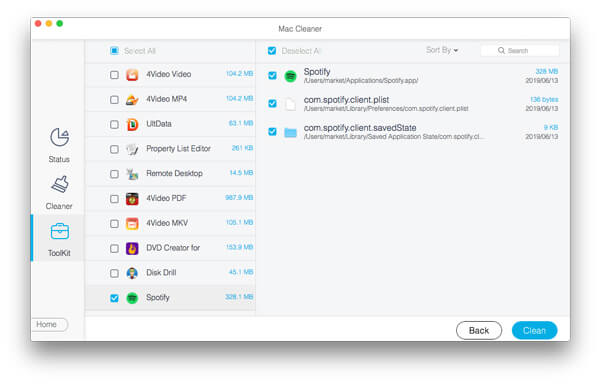Image resolution: width=600 pixels, height=384 pixels.
Task: Select Property List Editor entry
Action: [170, 149]
